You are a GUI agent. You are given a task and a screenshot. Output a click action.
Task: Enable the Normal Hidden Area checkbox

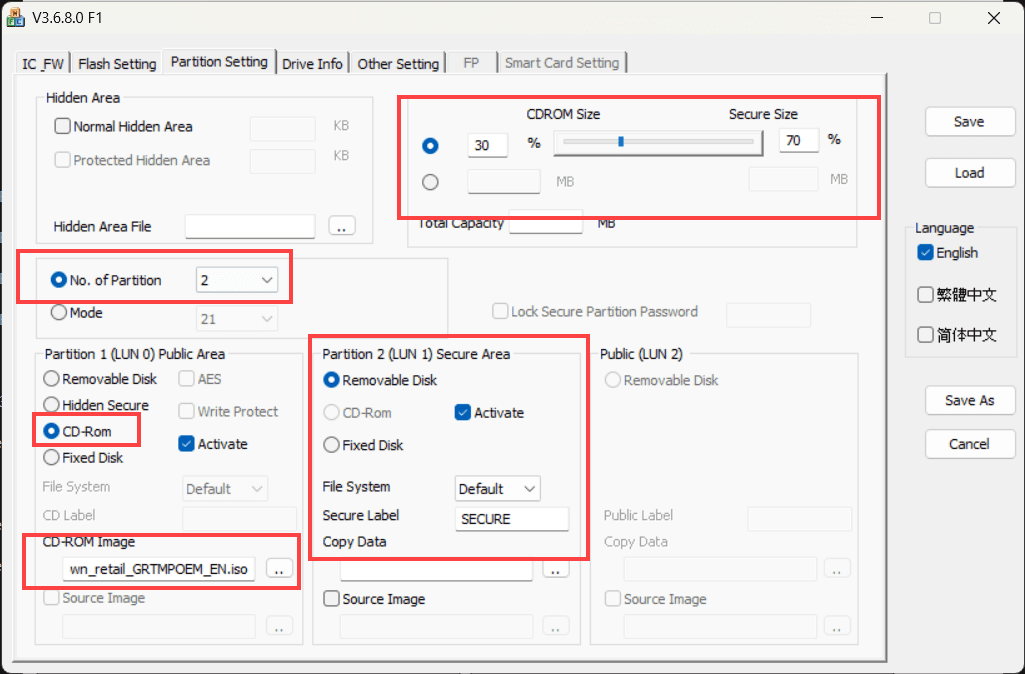pyautogui.click(x=62, y=126)
